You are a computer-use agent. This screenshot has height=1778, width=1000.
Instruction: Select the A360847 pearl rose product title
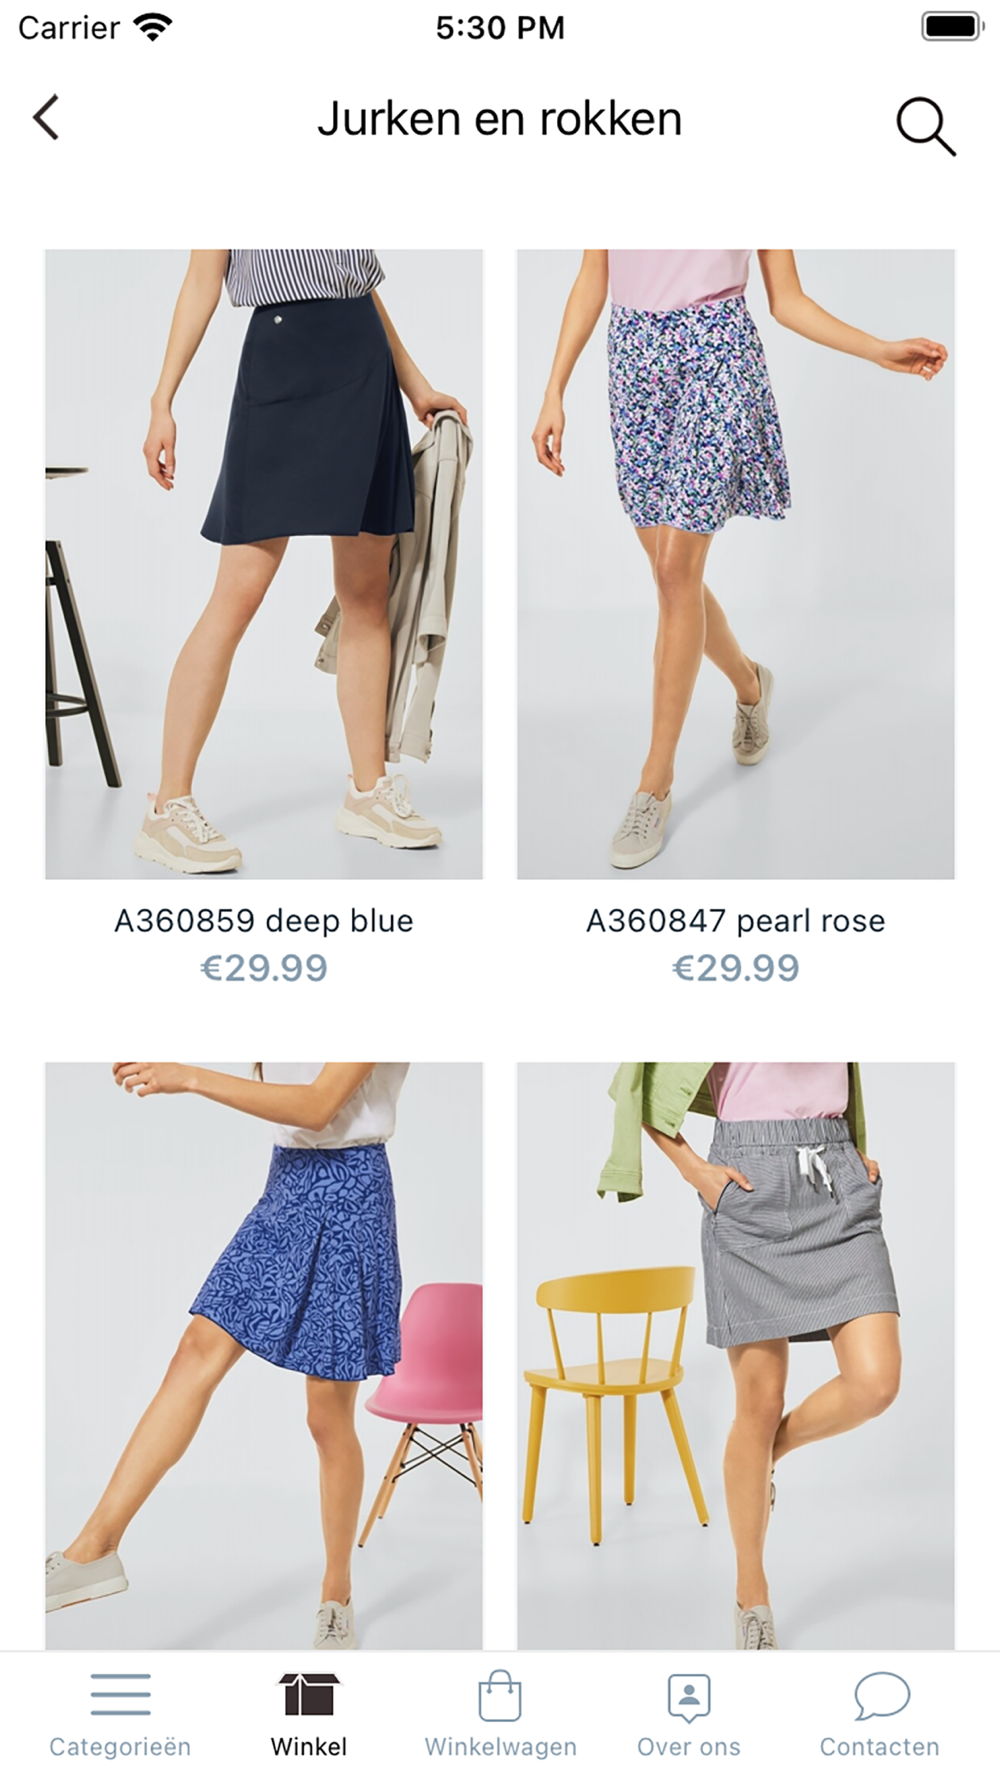pos(736,920)
